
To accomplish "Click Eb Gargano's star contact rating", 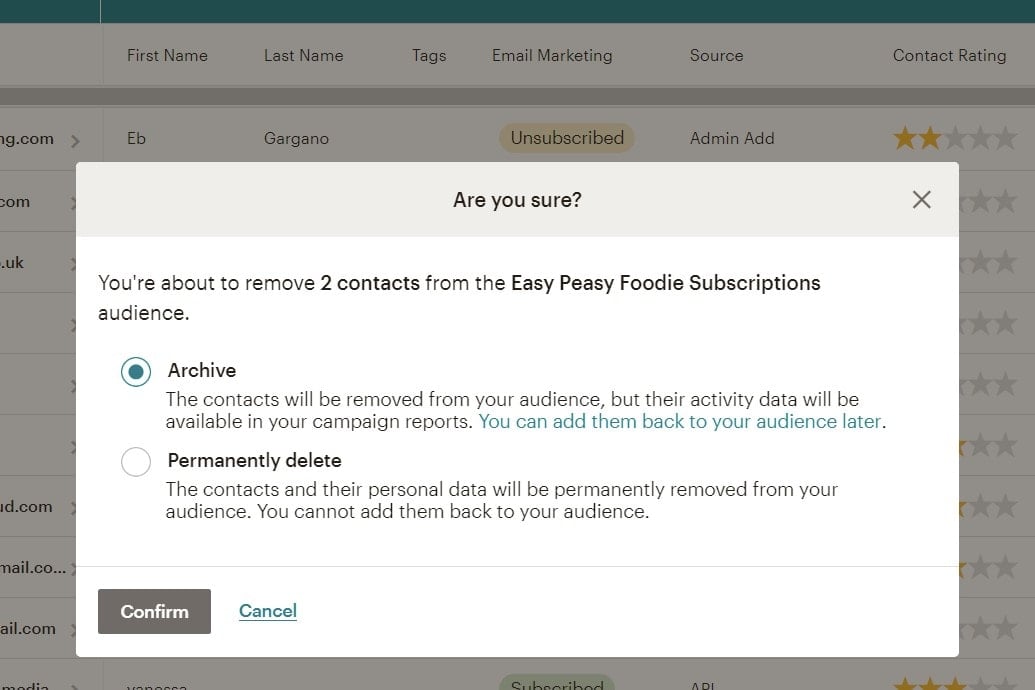I will pyautogui.click(x=954, y=139).
